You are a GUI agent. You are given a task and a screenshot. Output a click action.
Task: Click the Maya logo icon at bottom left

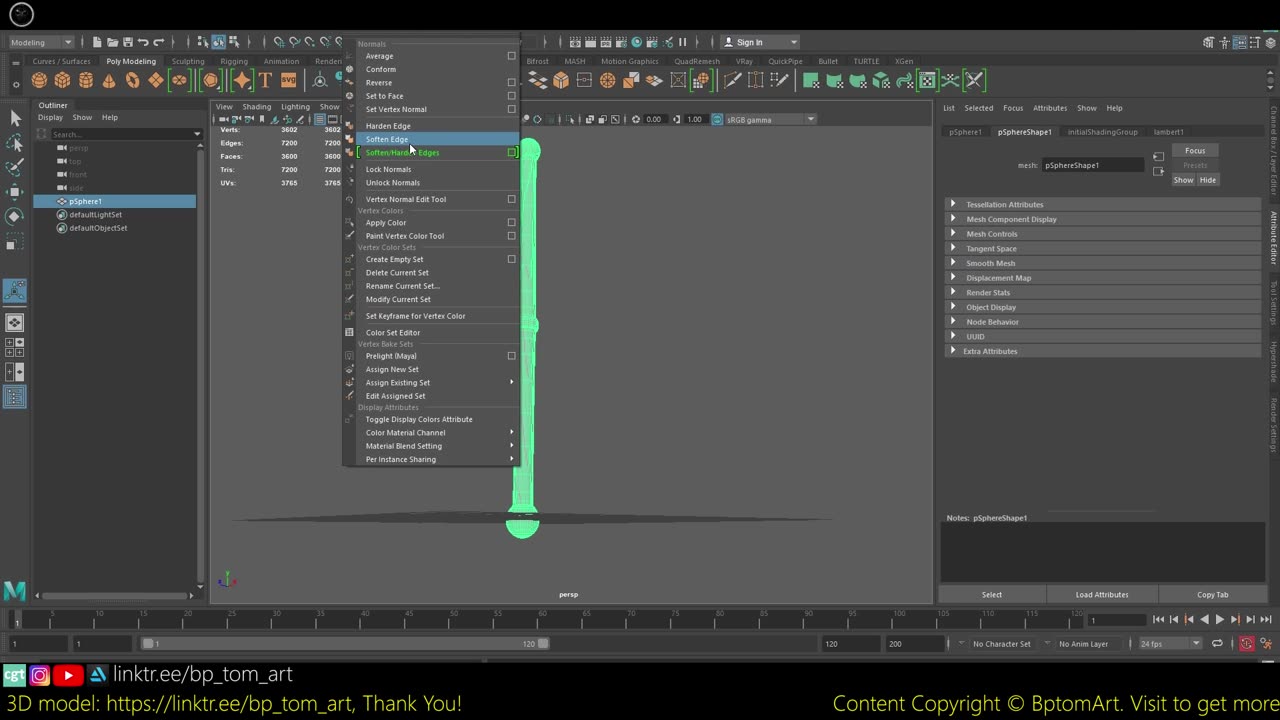click(14, 591)
